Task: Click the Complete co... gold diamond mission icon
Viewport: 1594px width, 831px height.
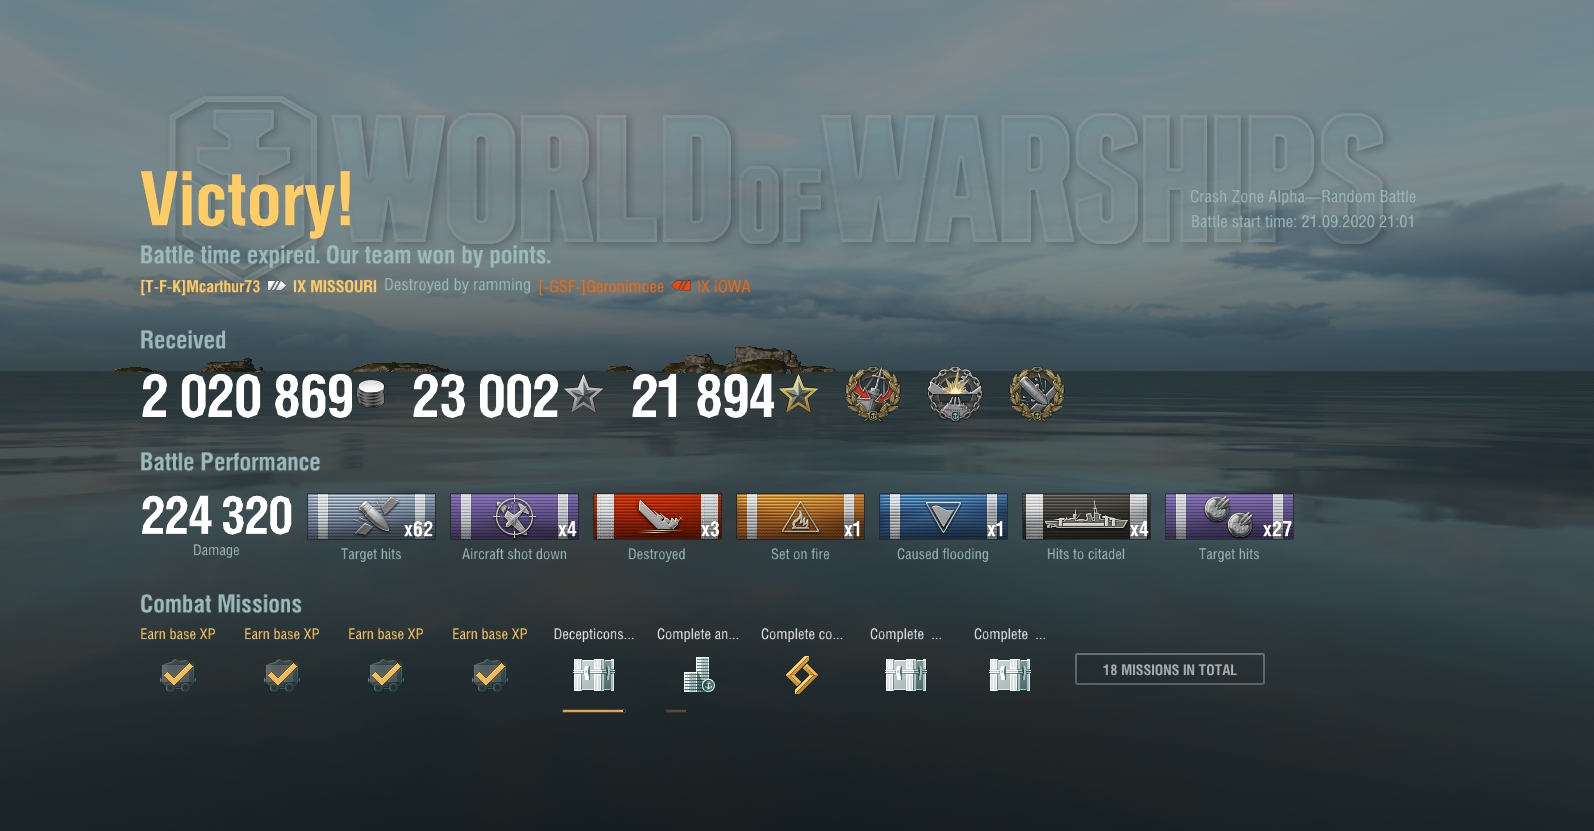Action: tap(802, 676)
